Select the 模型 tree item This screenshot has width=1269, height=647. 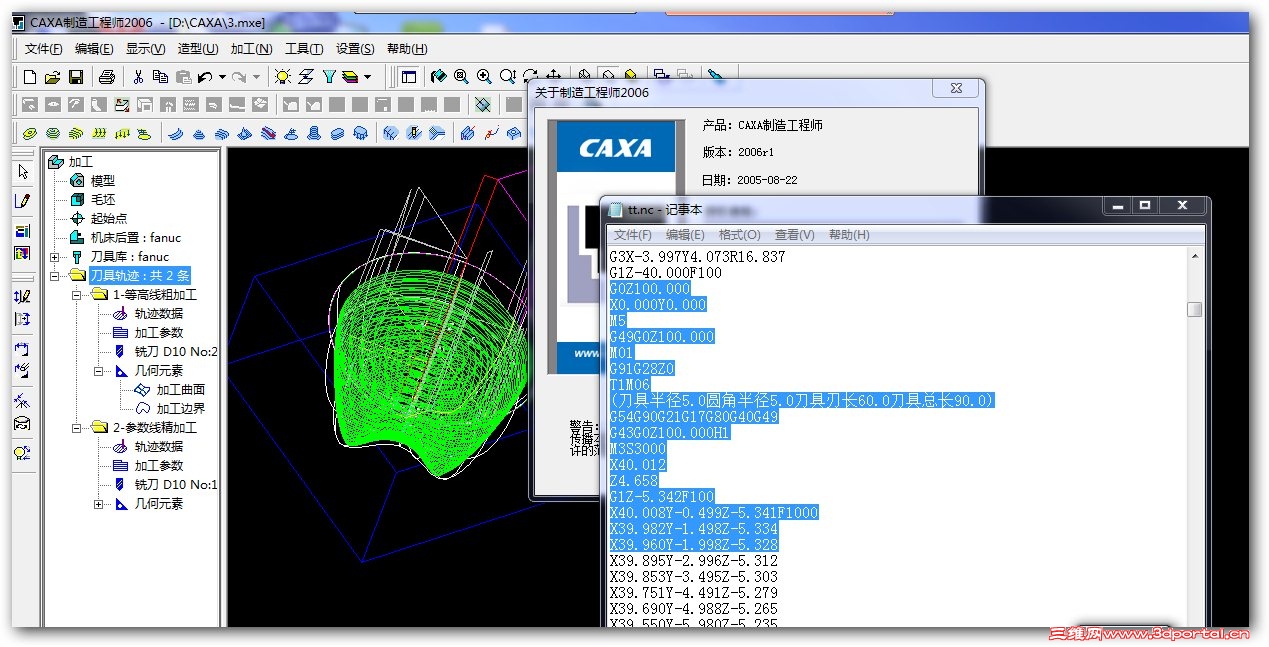pyautogui.click(x=103, y=181)
